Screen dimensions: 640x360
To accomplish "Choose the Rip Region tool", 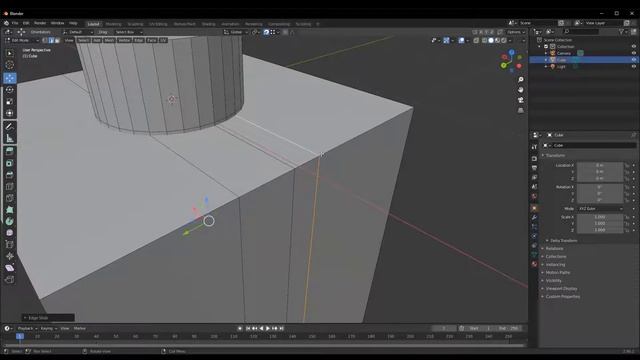I will [9, 280].
